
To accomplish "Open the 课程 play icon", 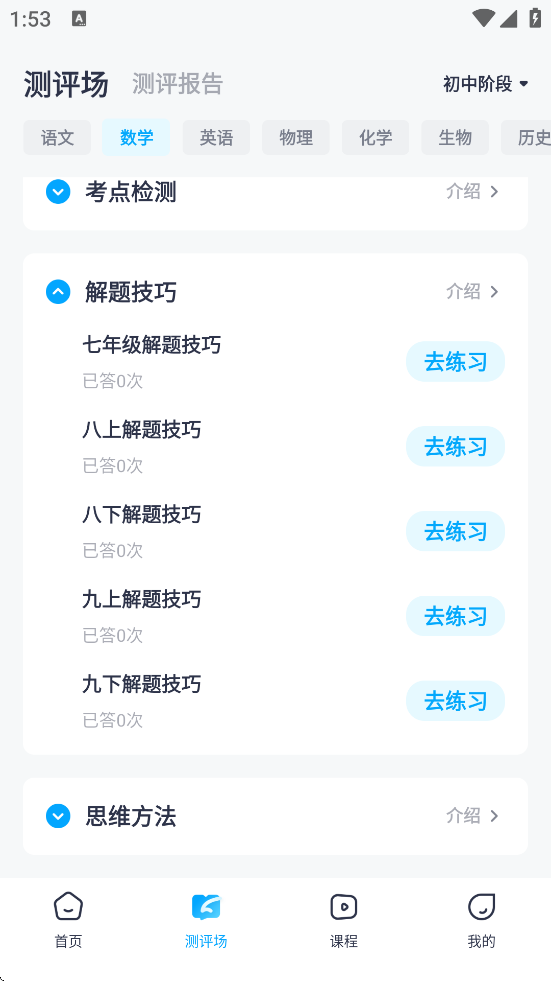I will pyautogui.click(x=343, y=907).
